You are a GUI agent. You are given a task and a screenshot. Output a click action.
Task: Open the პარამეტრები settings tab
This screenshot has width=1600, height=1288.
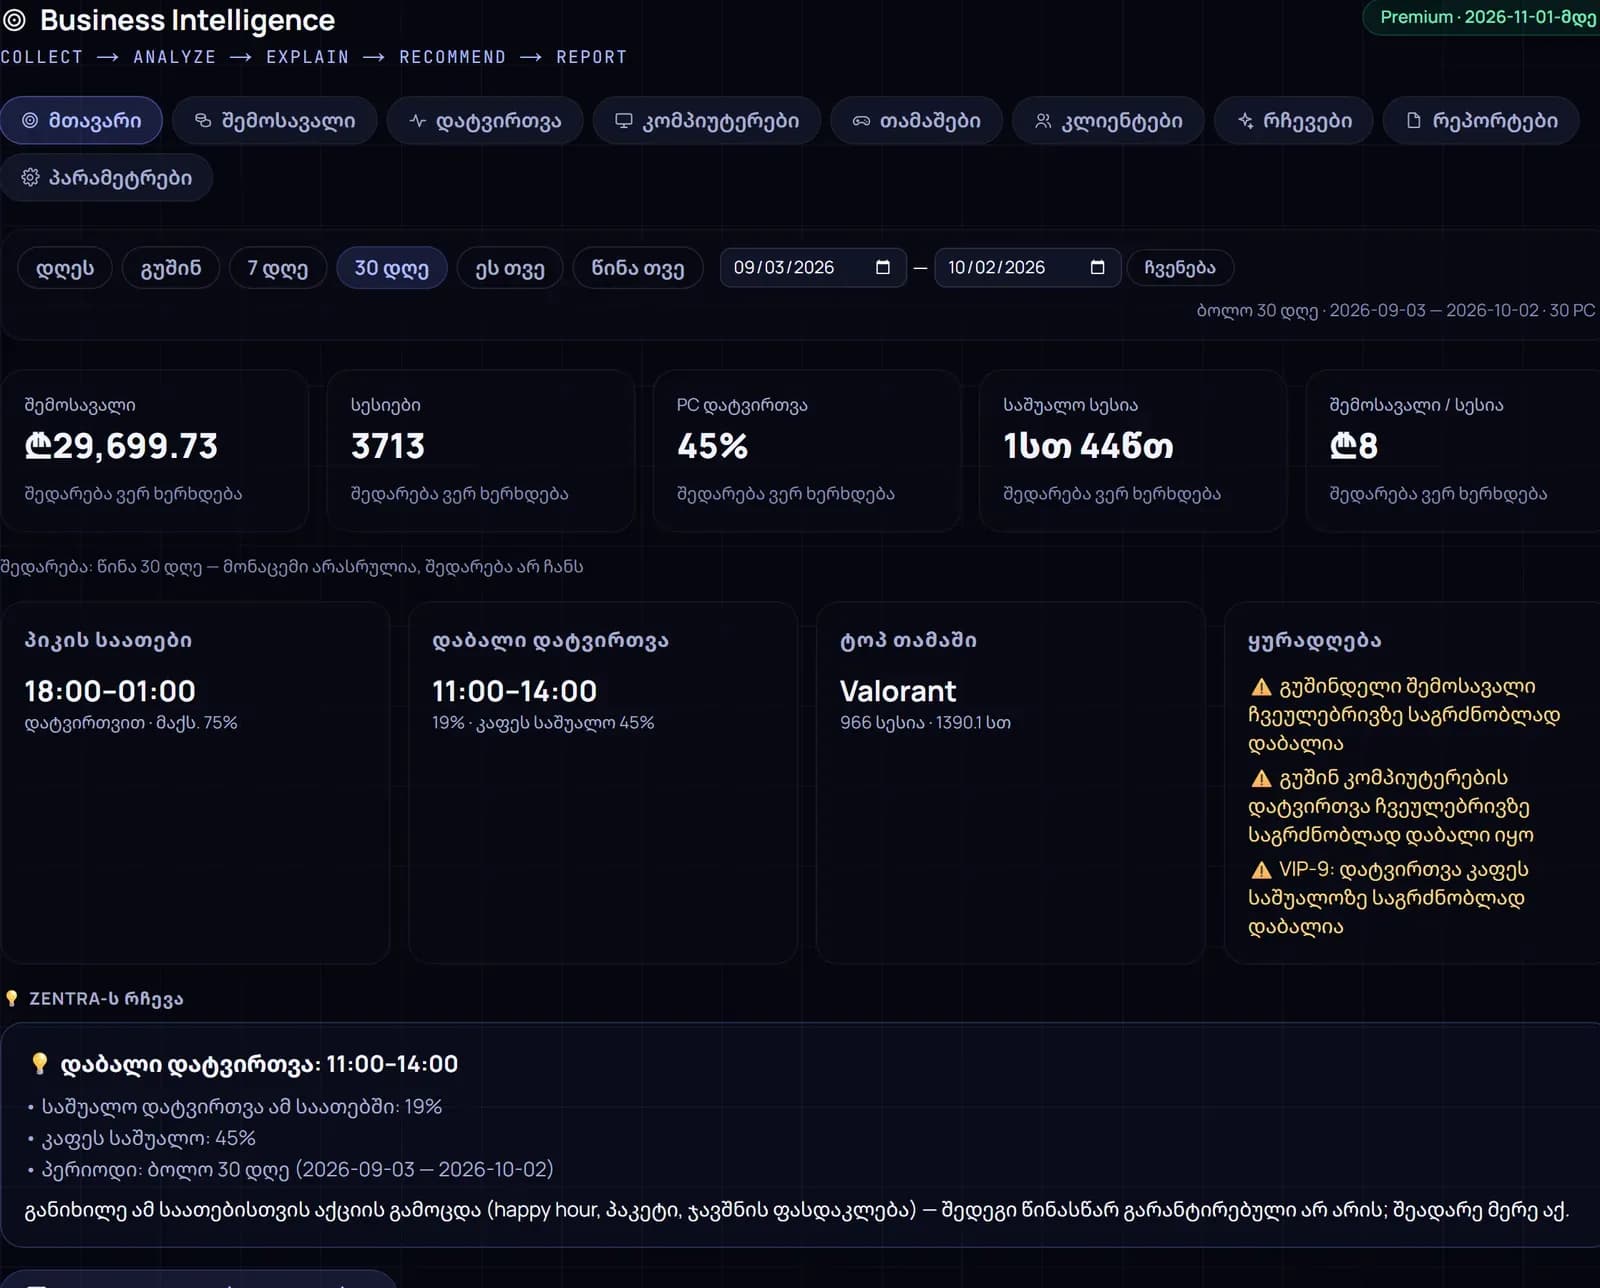(106, 178)
